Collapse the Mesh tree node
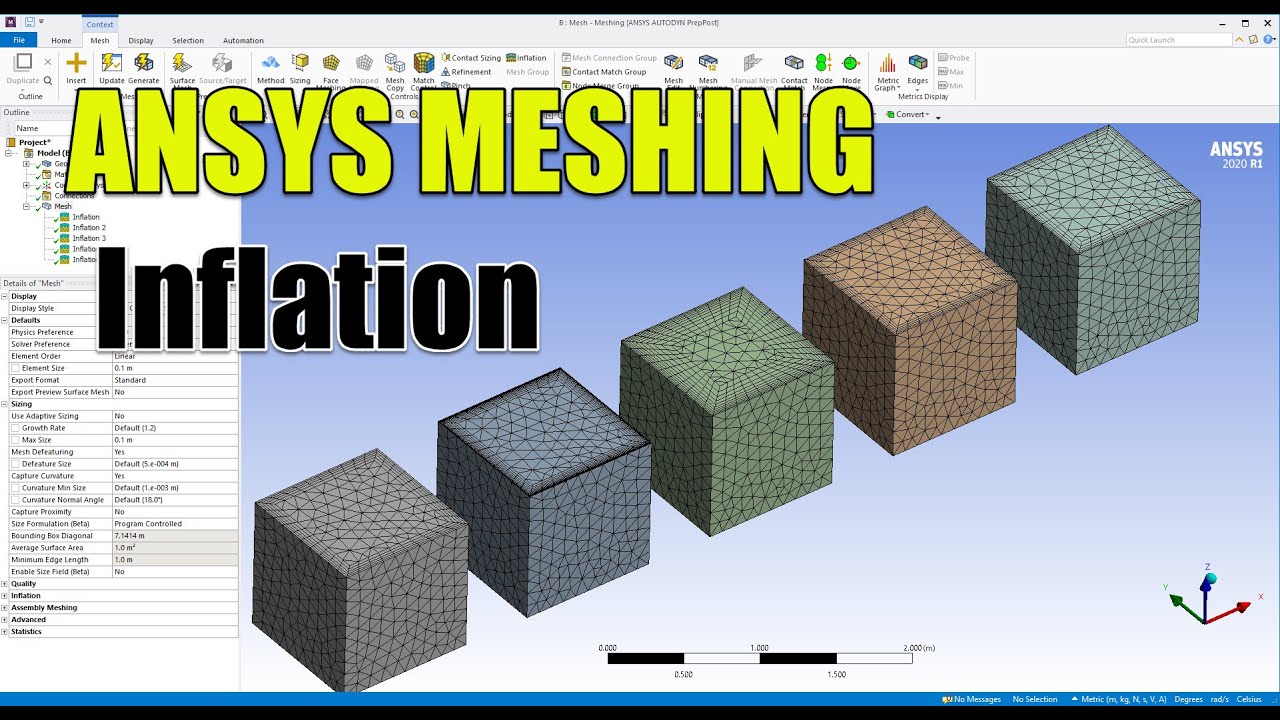The height and width of the screenshot is (720, 1280). [x=27, y=206]
